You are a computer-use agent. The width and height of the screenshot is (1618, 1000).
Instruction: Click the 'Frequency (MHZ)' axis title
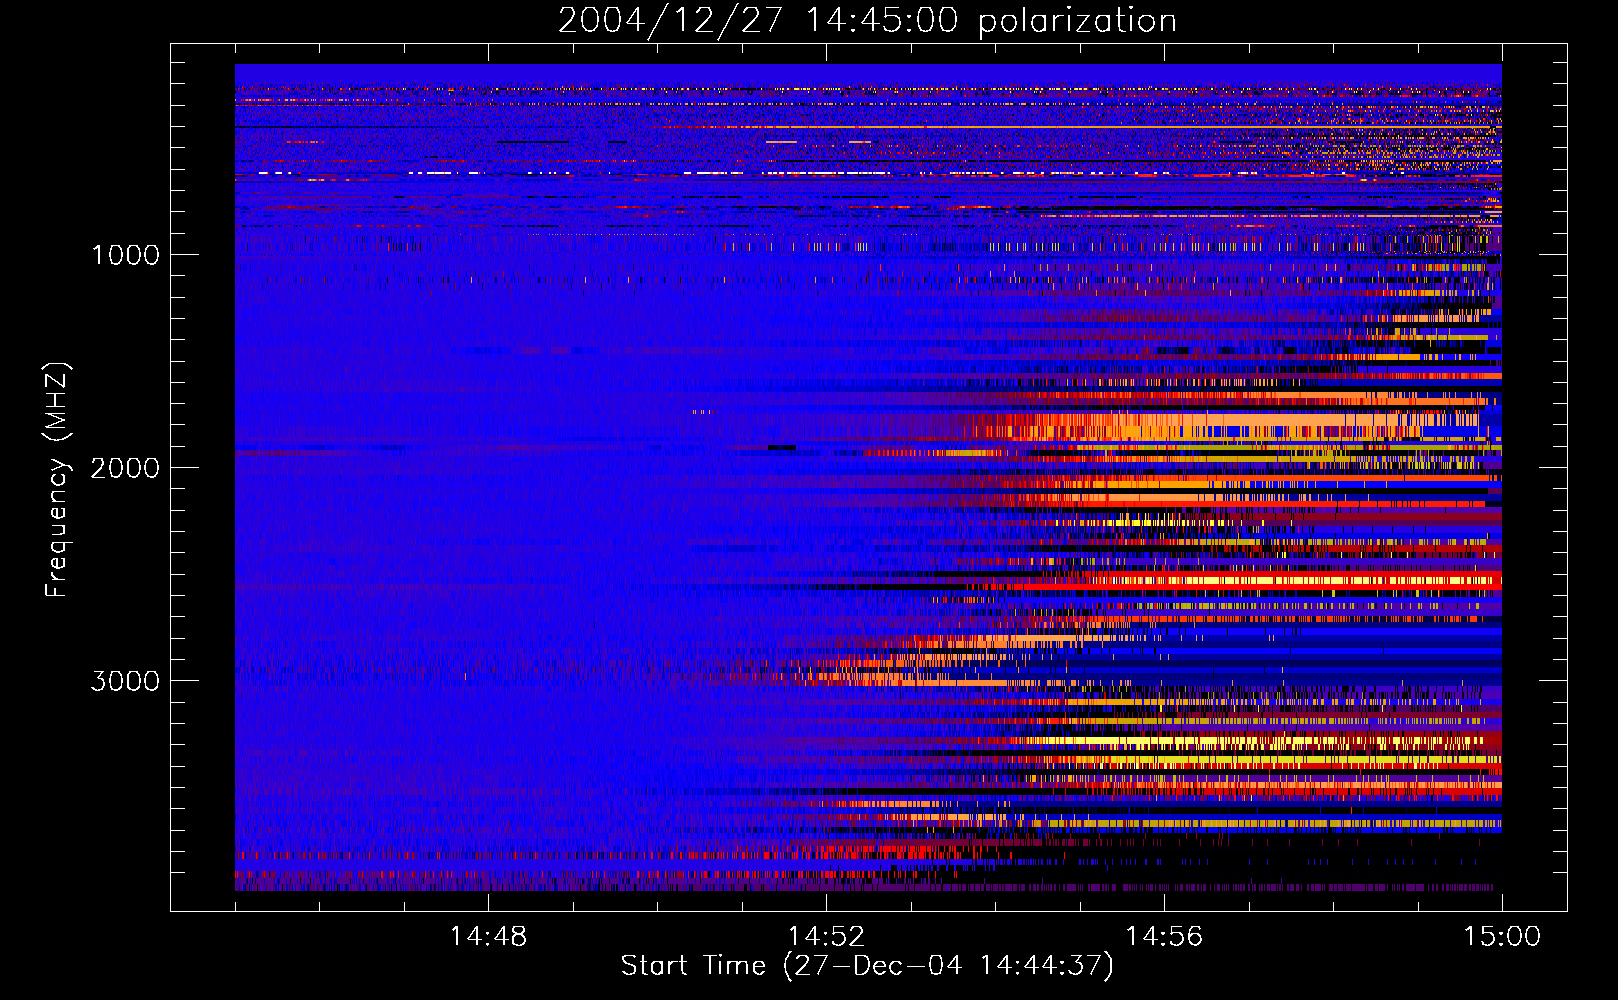pyautogui.click(x=57, y=480)
